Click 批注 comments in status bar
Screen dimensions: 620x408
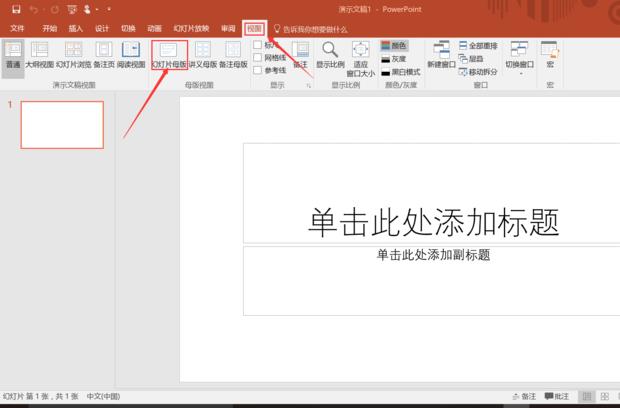pos(557,397)
